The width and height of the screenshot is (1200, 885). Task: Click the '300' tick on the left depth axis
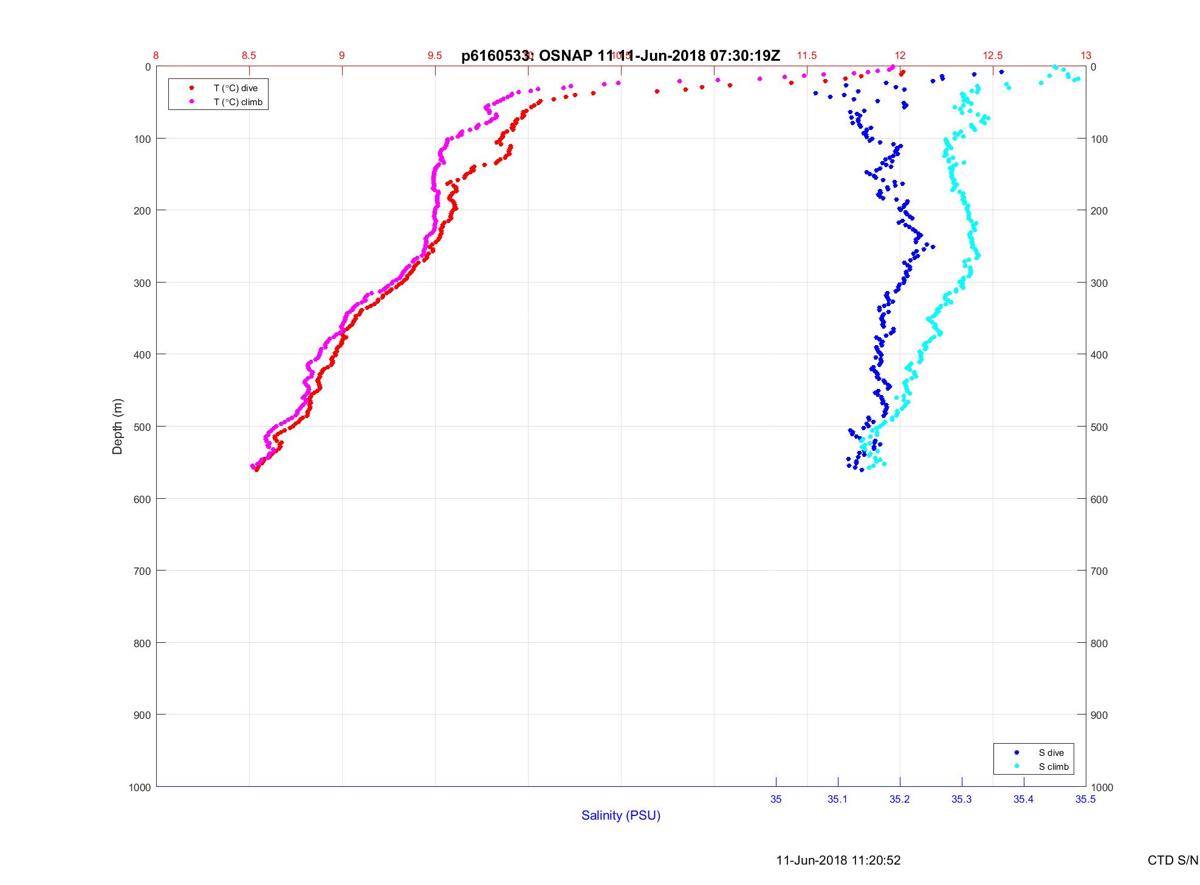click(141, 283)
